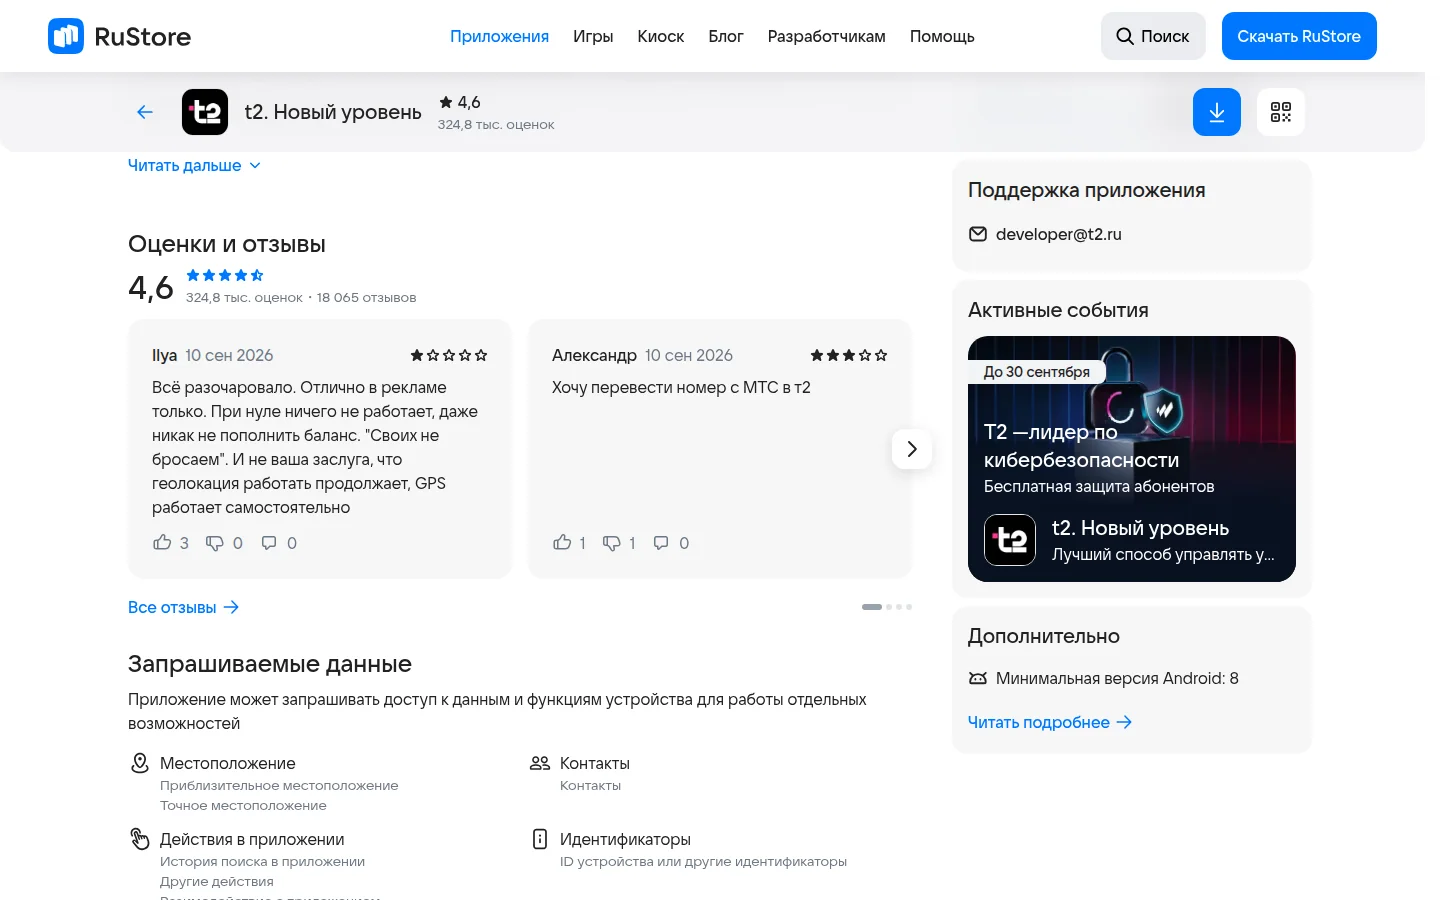Select Александр's three-star rating

coord(849,355)
